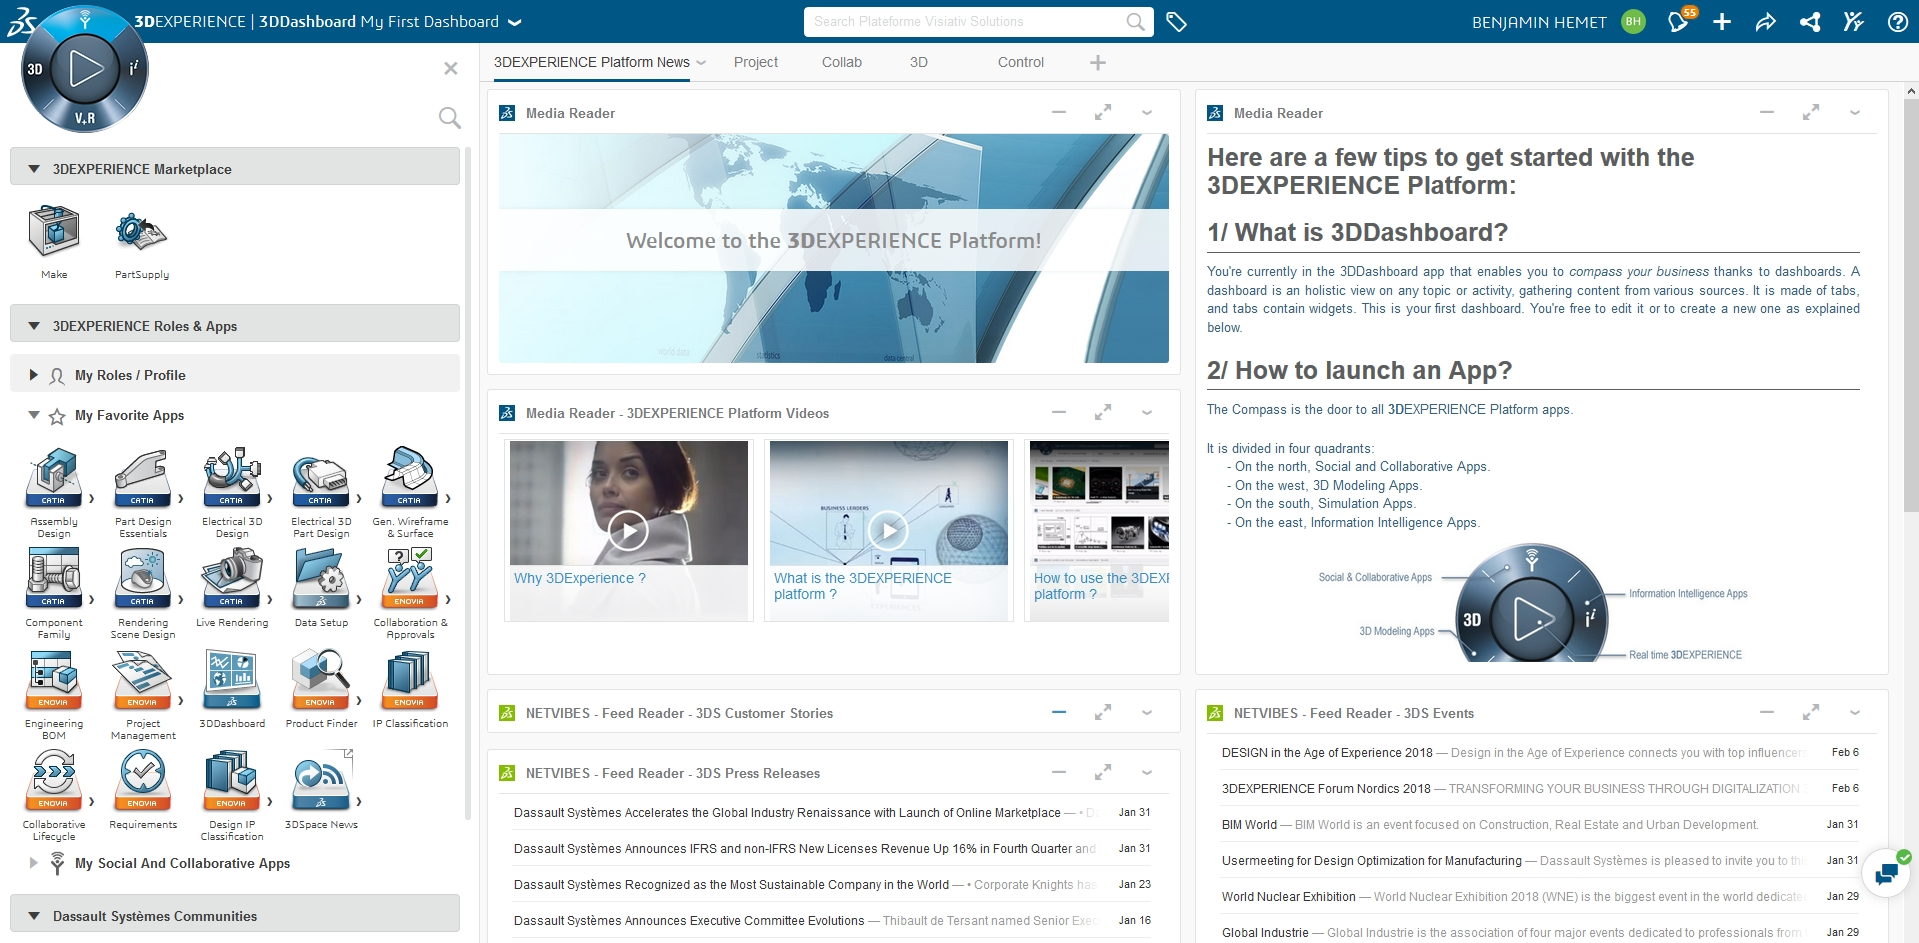Select 3DEXPERIENCE Platform News tab

coord(591,62)
